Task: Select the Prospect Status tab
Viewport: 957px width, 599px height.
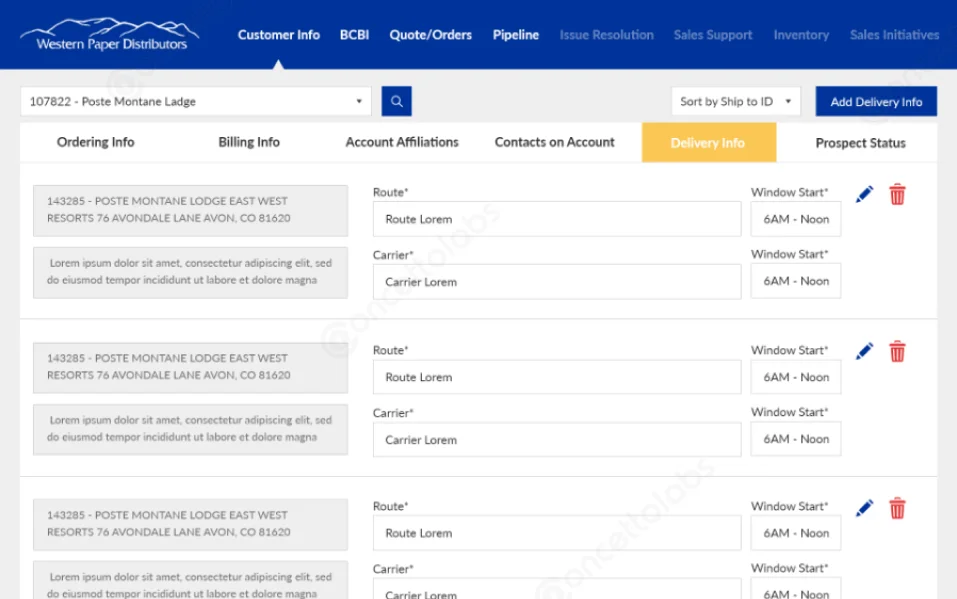Action: (860, 142)
